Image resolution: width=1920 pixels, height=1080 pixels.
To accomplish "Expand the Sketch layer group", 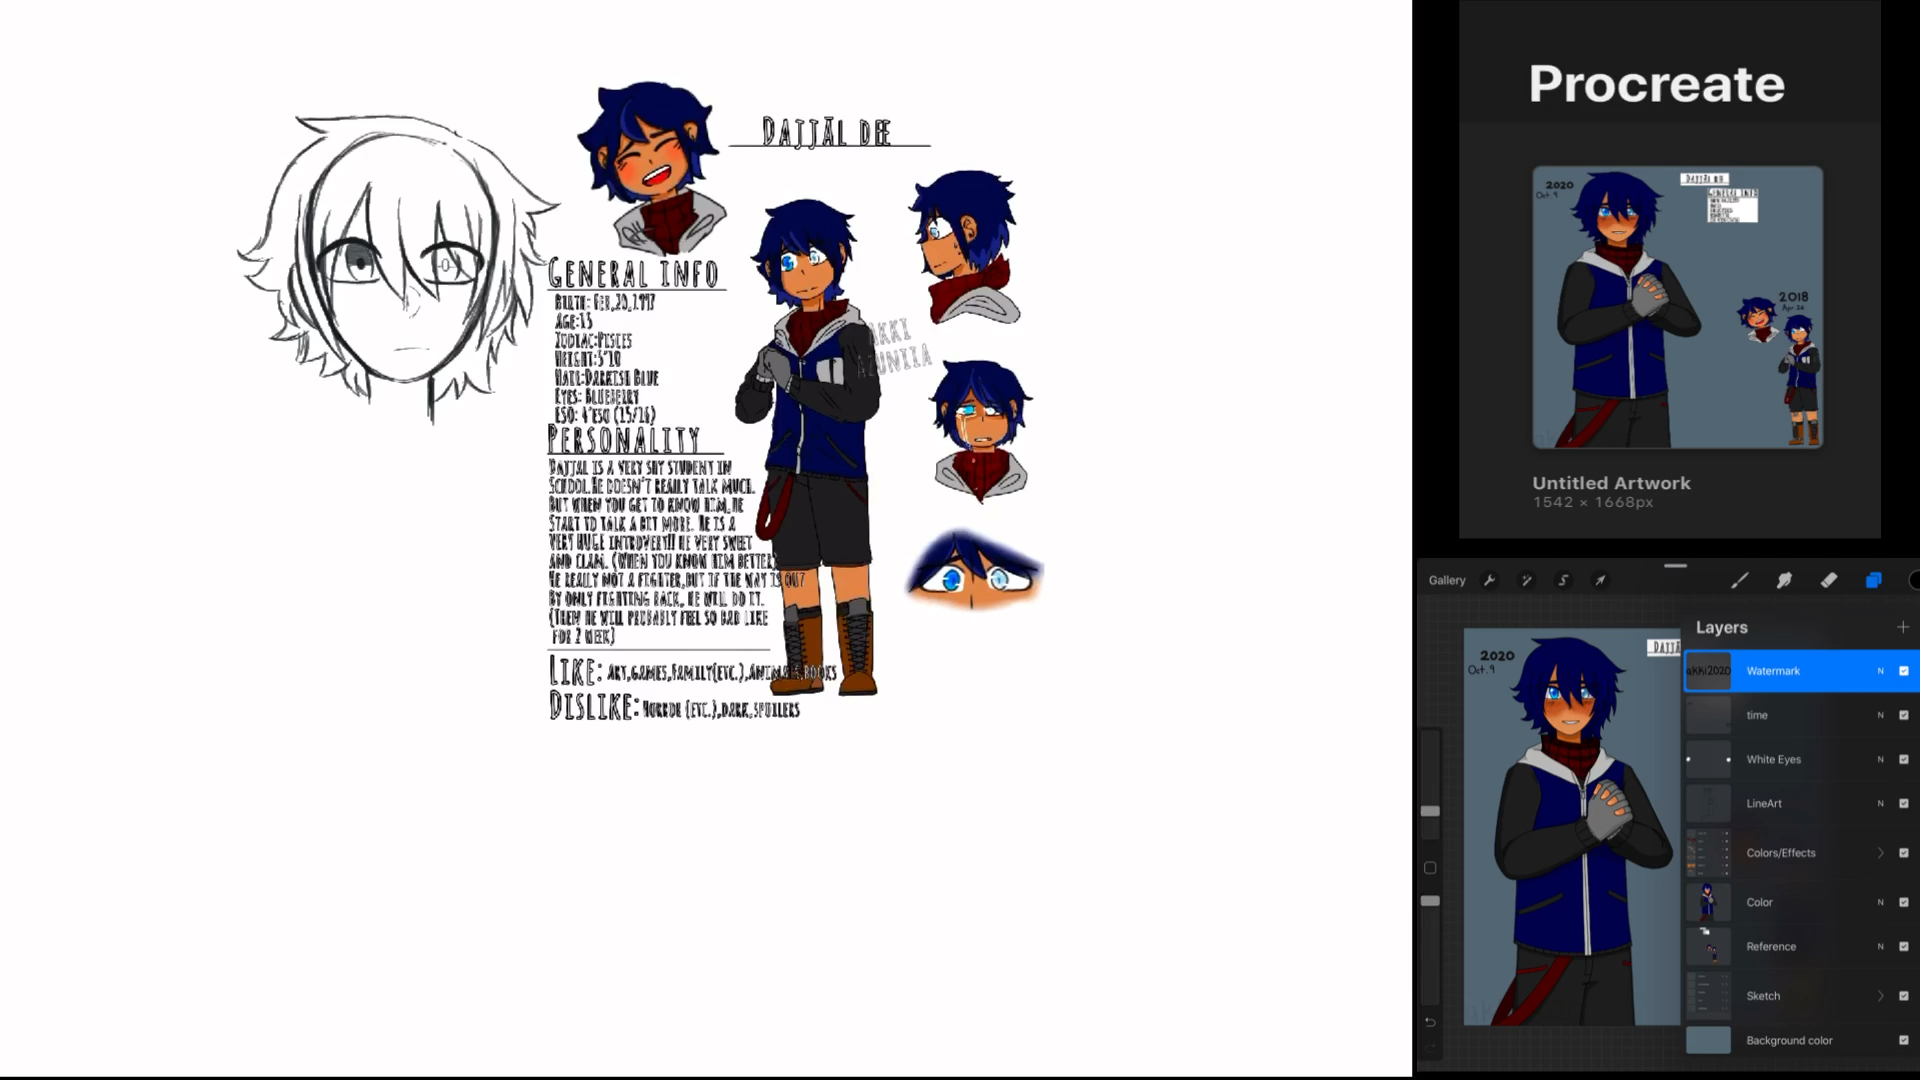I will coord(1881,996).
